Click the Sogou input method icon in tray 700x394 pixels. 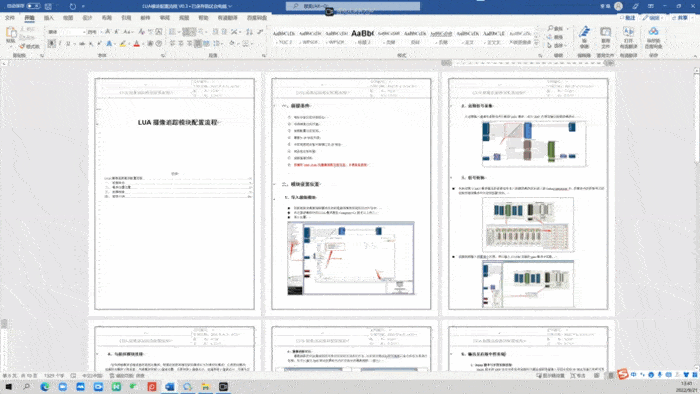coord(623,375)
